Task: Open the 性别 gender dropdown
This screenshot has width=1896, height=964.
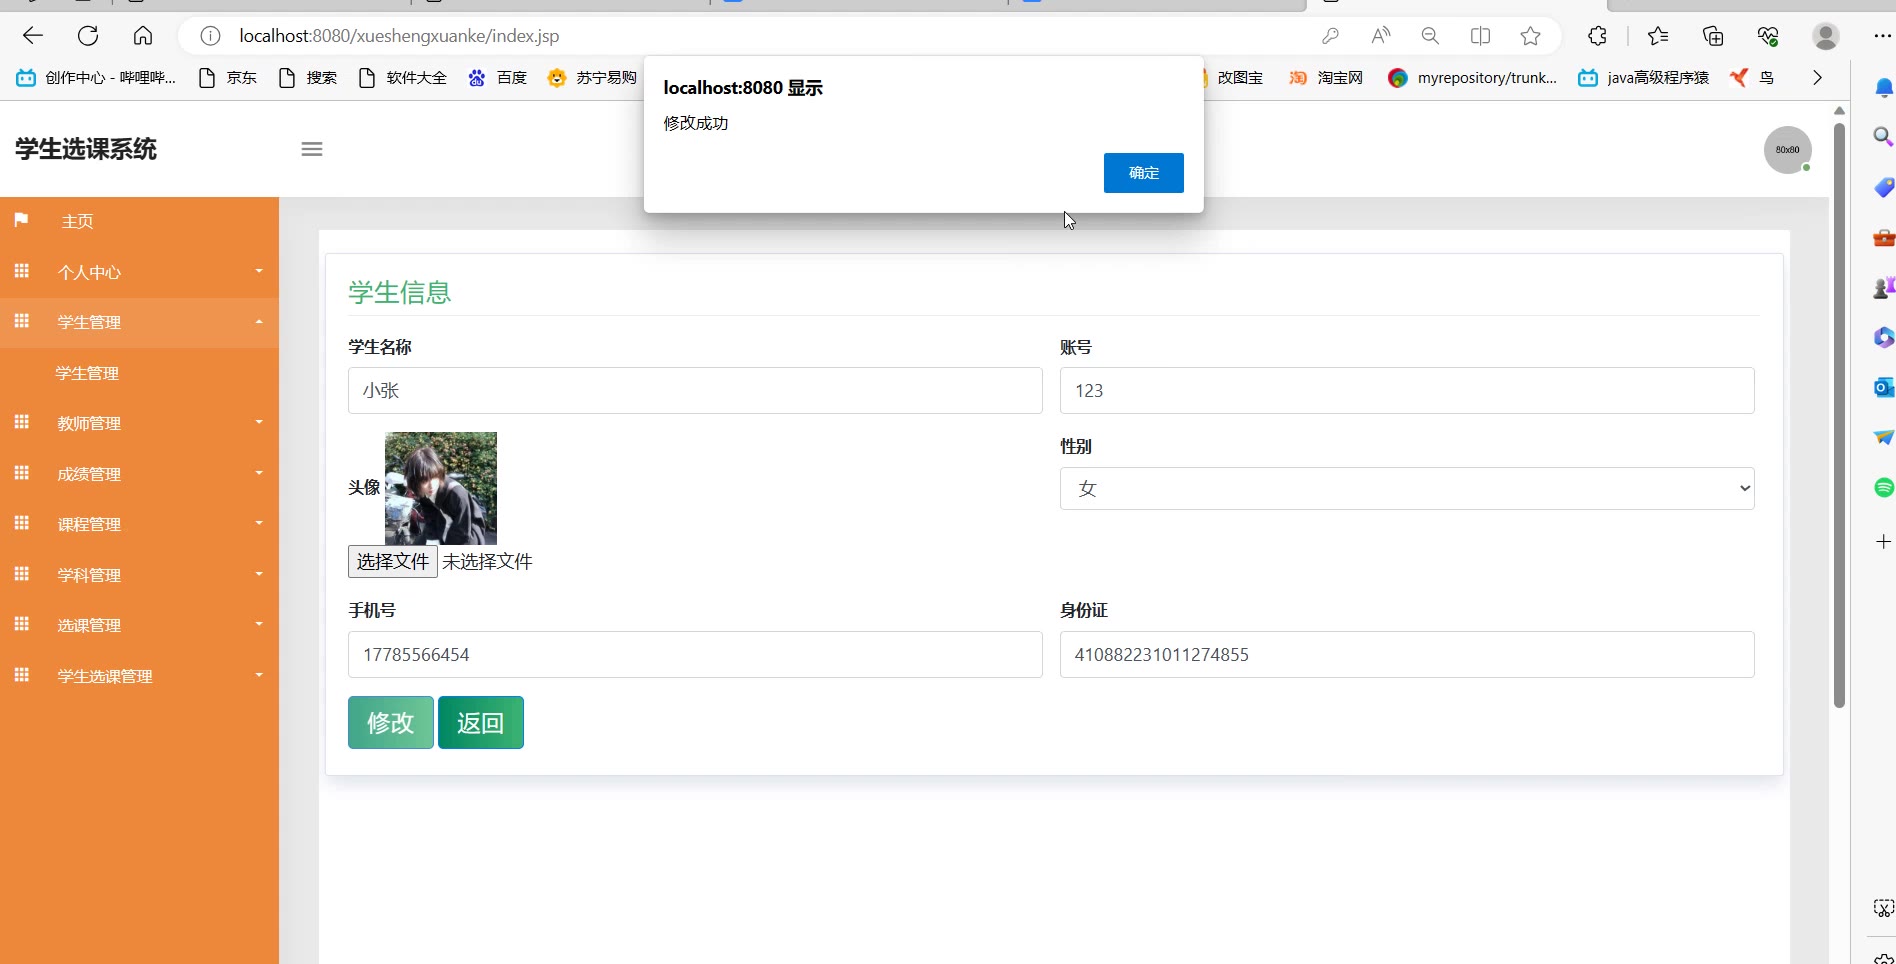Action: [1407, 488]
